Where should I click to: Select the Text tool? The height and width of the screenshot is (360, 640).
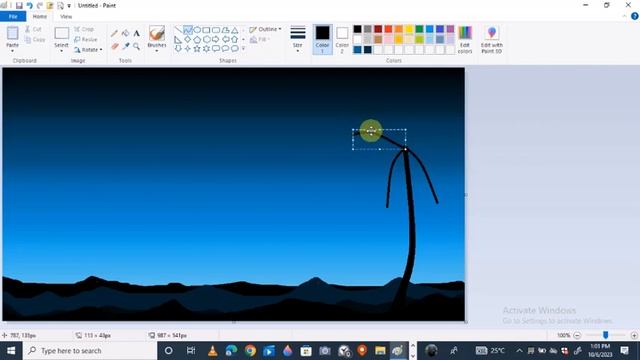136,33
